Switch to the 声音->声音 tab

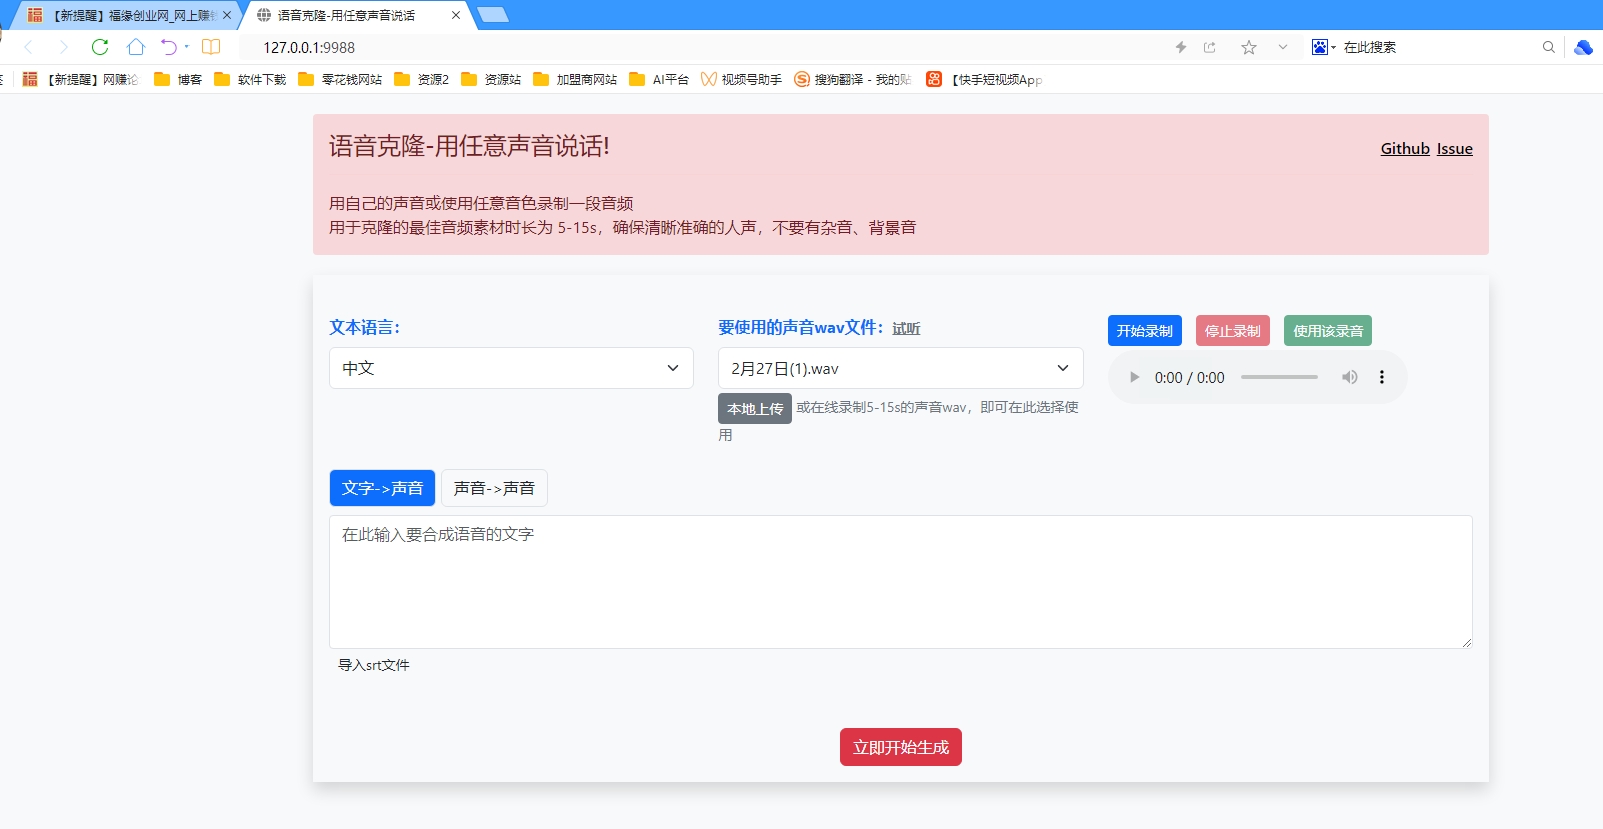point(494,488)
